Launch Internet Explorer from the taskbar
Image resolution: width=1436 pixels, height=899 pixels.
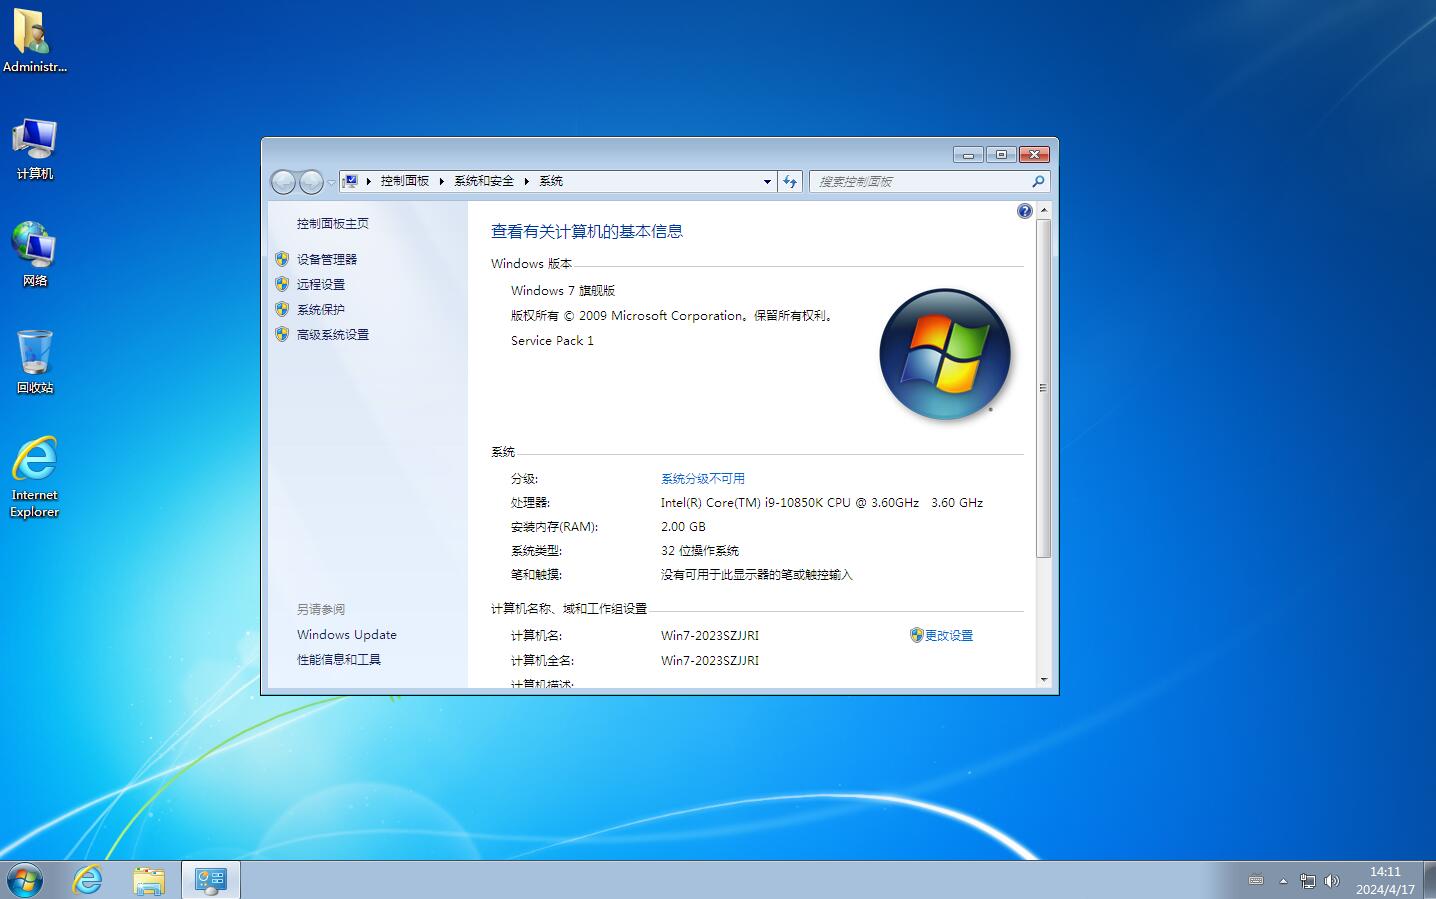tap(88, 880)
